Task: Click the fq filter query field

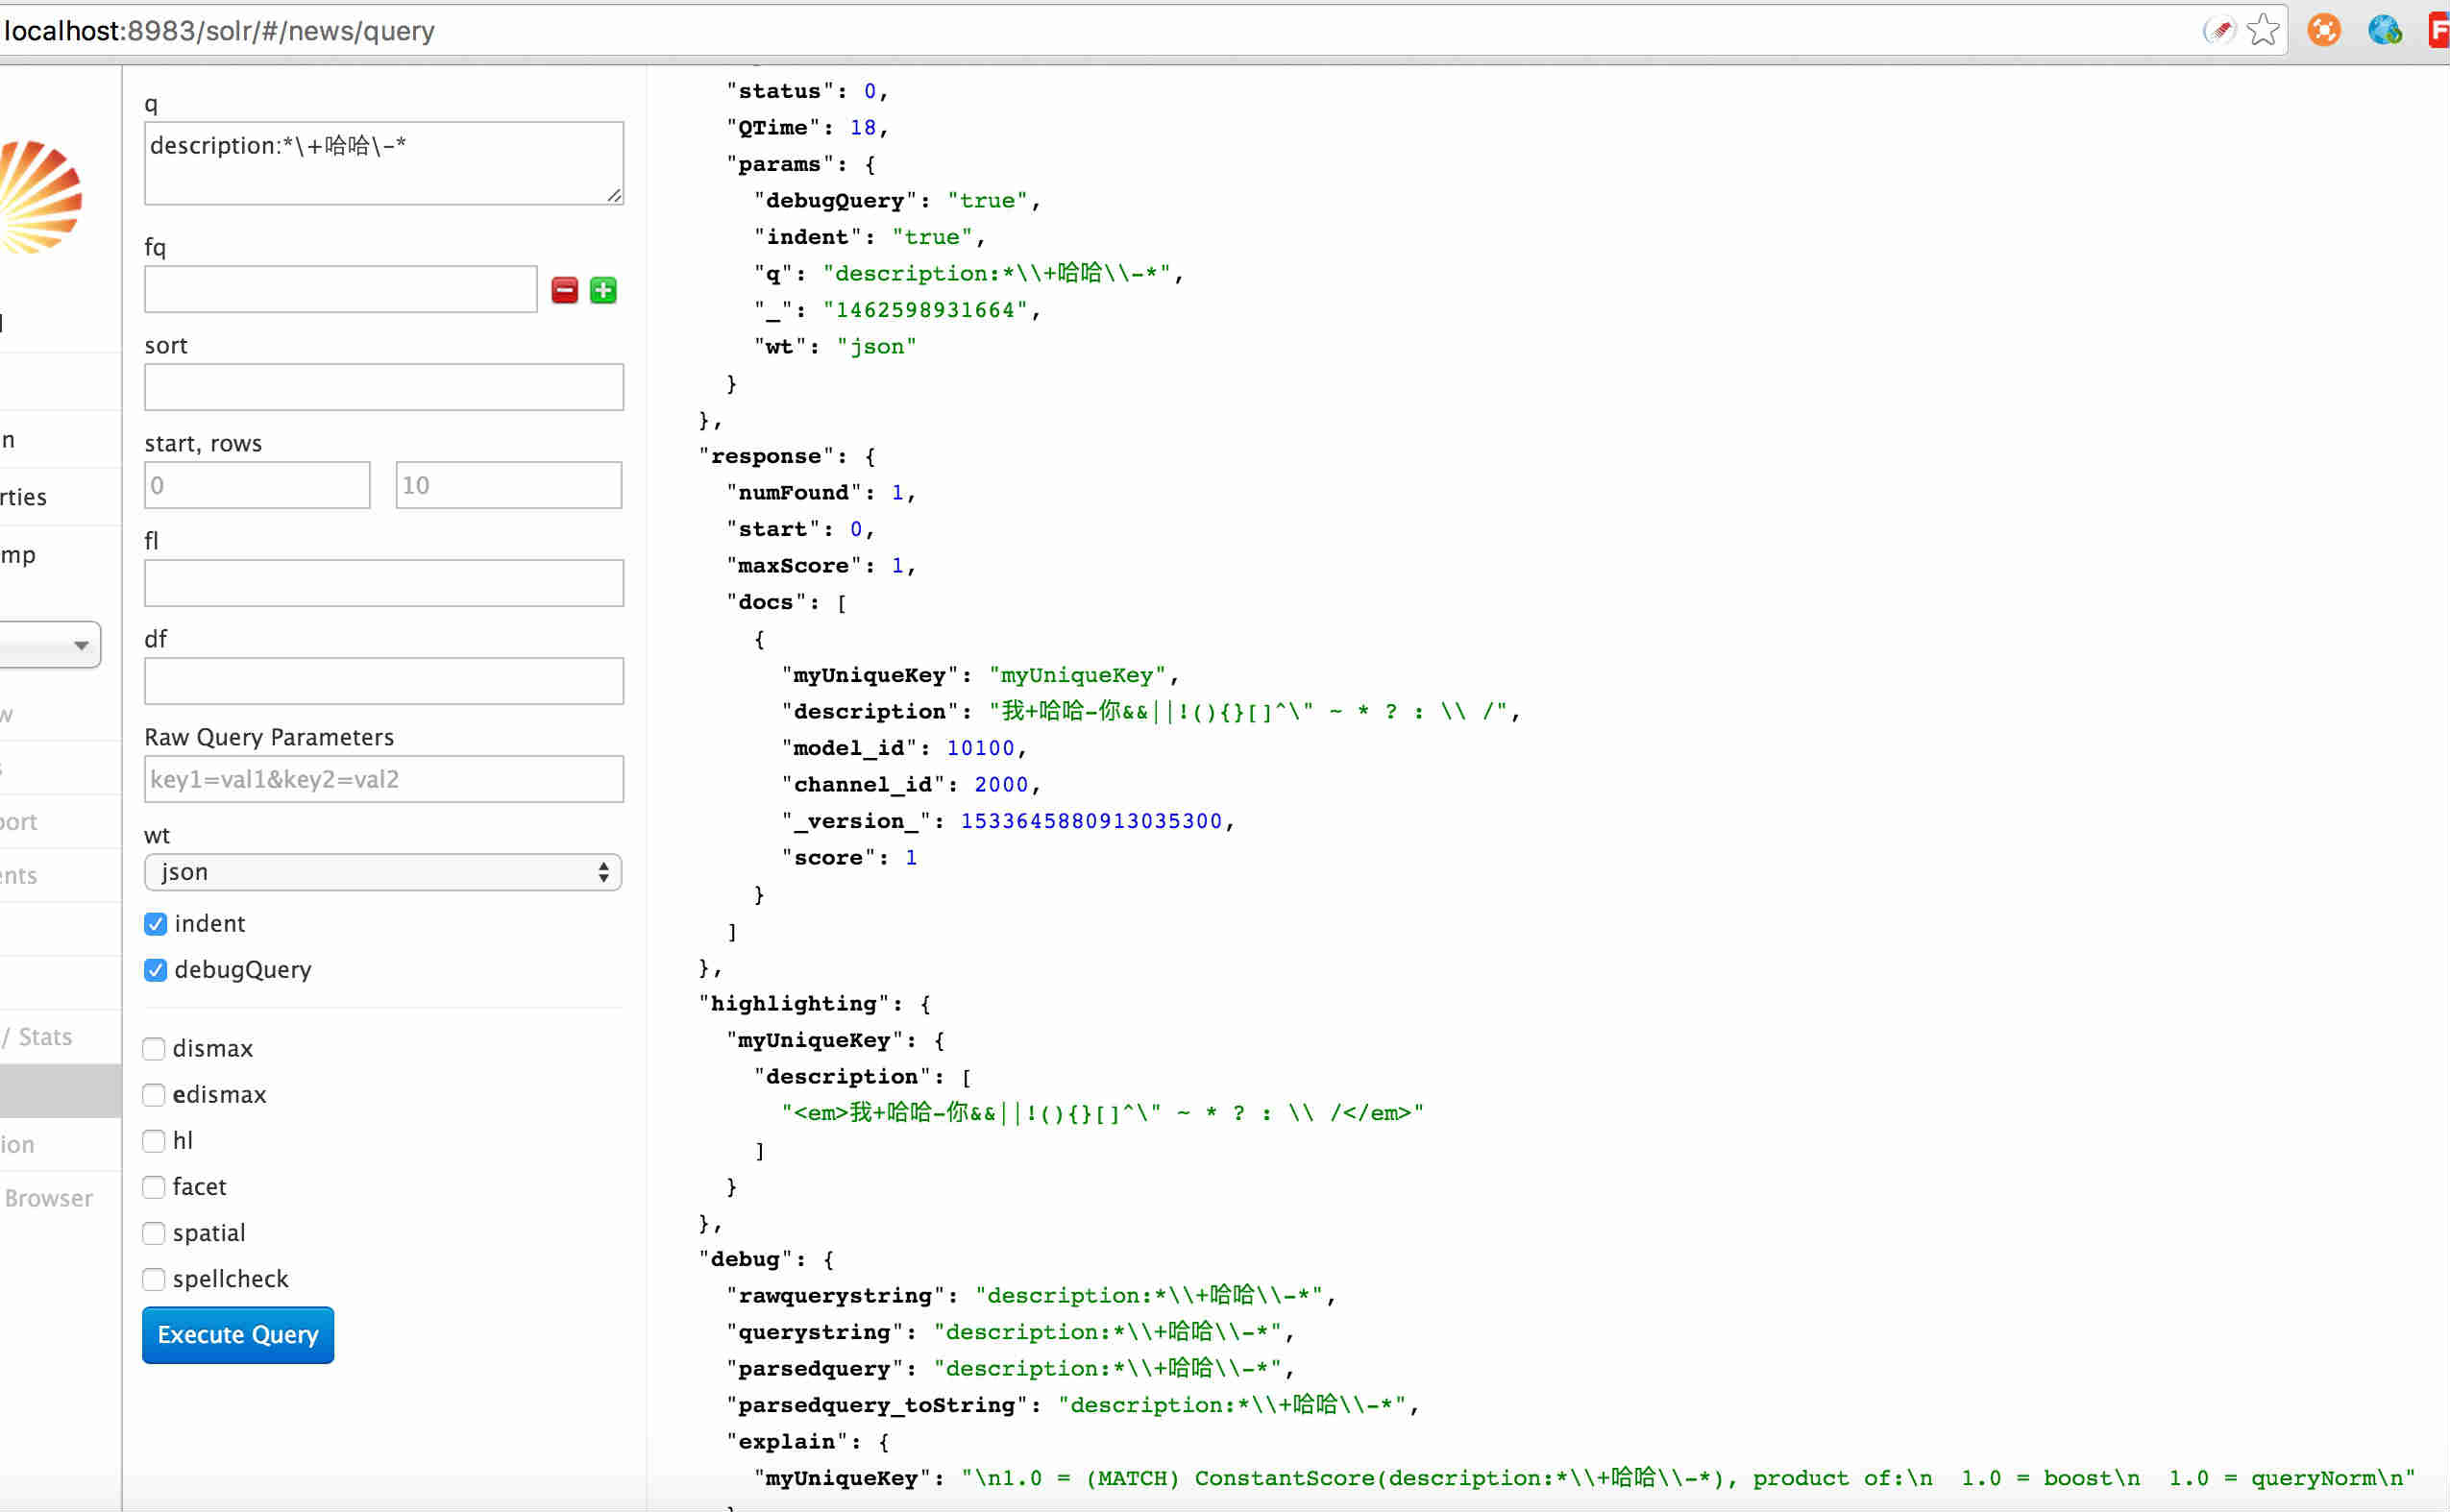Action: [341, 289]
